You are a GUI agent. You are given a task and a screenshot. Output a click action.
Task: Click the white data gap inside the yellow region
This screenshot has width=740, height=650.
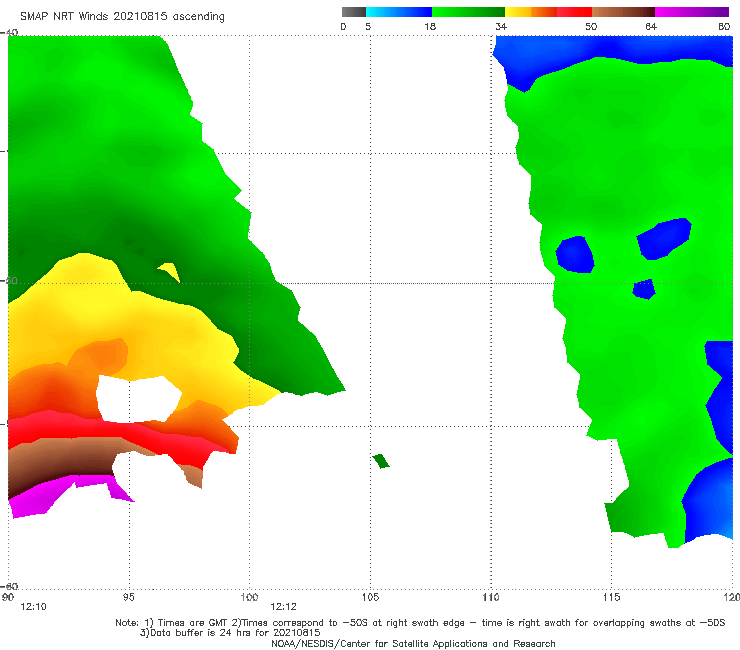[x=138, y=399]
